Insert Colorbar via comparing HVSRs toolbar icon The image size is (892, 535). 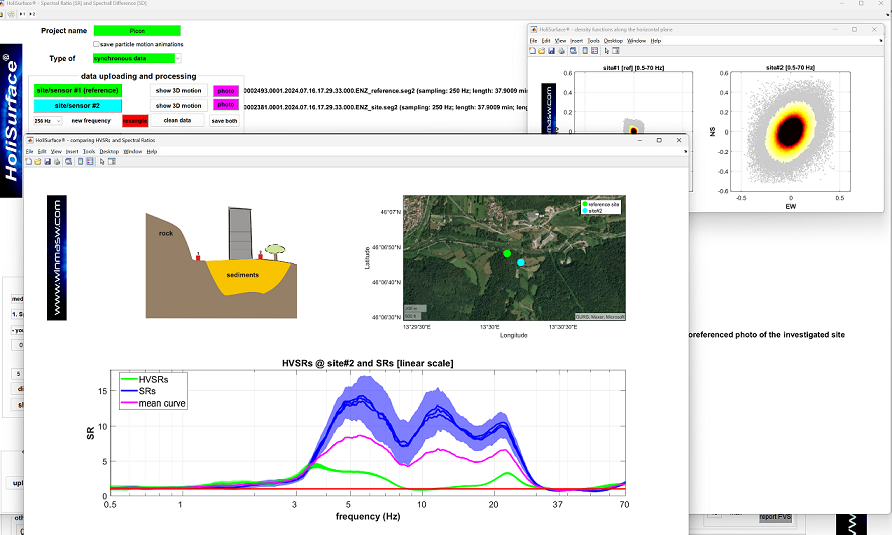(x=81, y=162)
